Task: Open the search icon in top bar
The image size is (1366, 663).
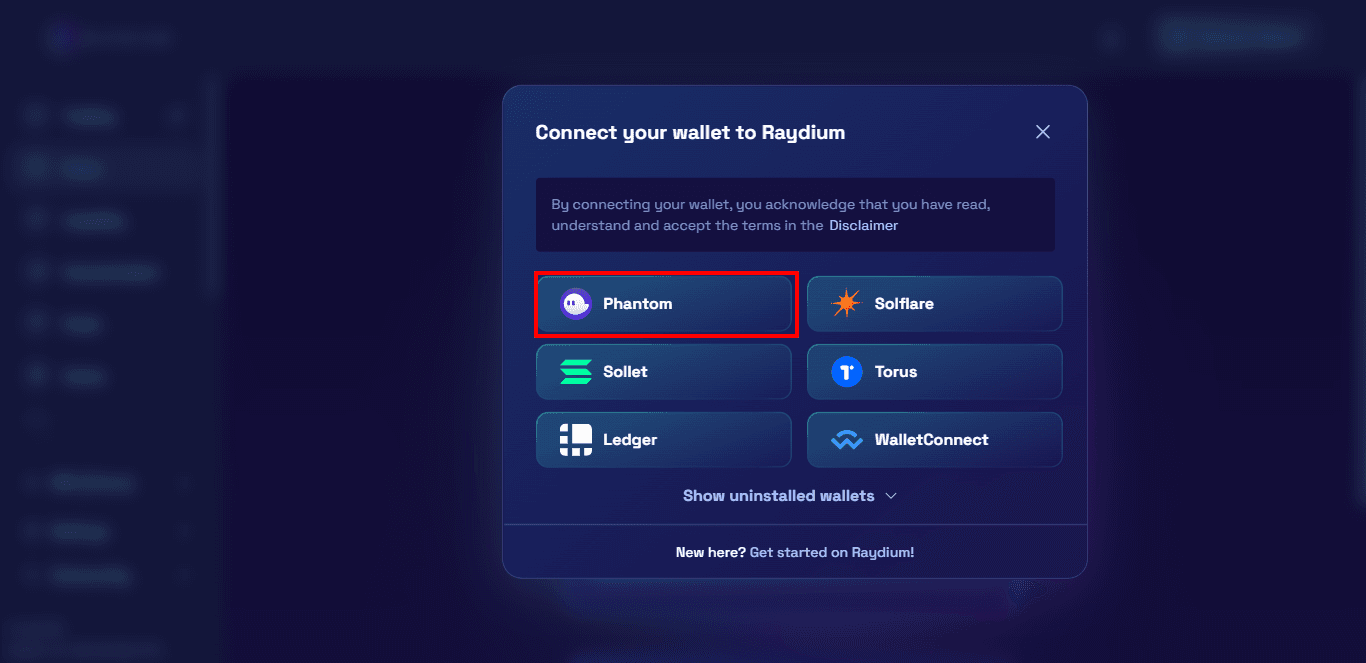Action: (1111, 38)
